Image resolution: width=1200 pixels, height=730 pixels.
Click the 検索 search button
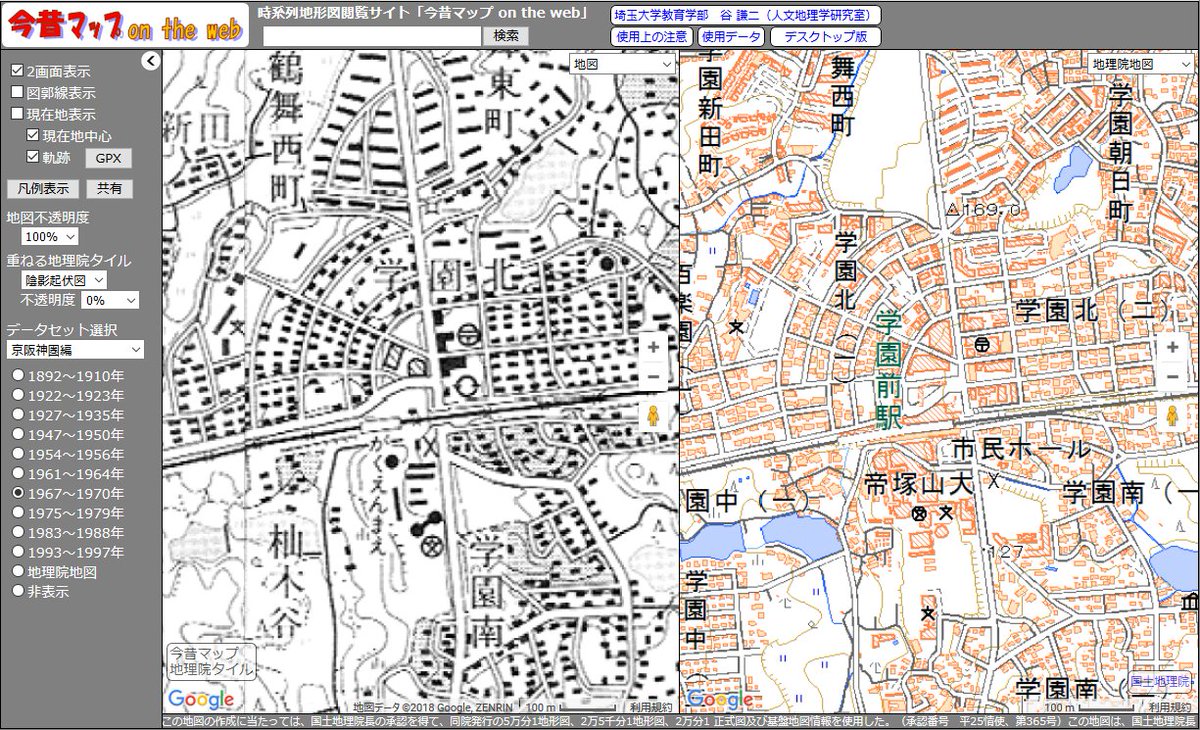pos(506,35)
